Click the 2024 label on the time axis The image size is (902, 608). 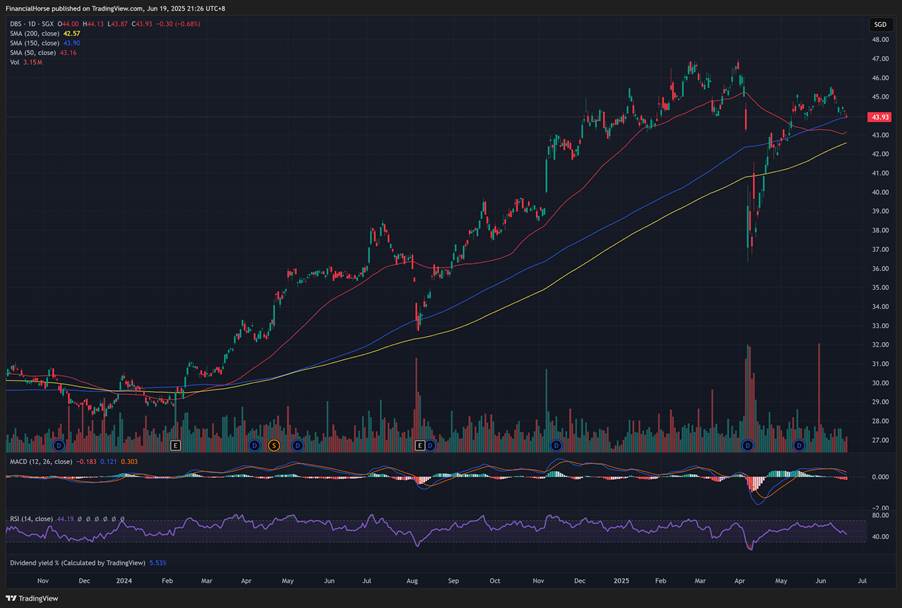click(x=124, y=581)
